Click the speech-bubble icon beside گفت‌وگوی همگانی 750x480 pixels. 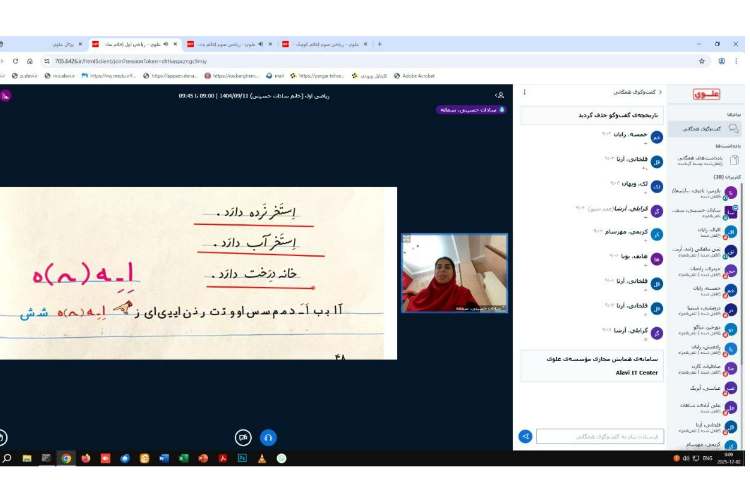733,128
